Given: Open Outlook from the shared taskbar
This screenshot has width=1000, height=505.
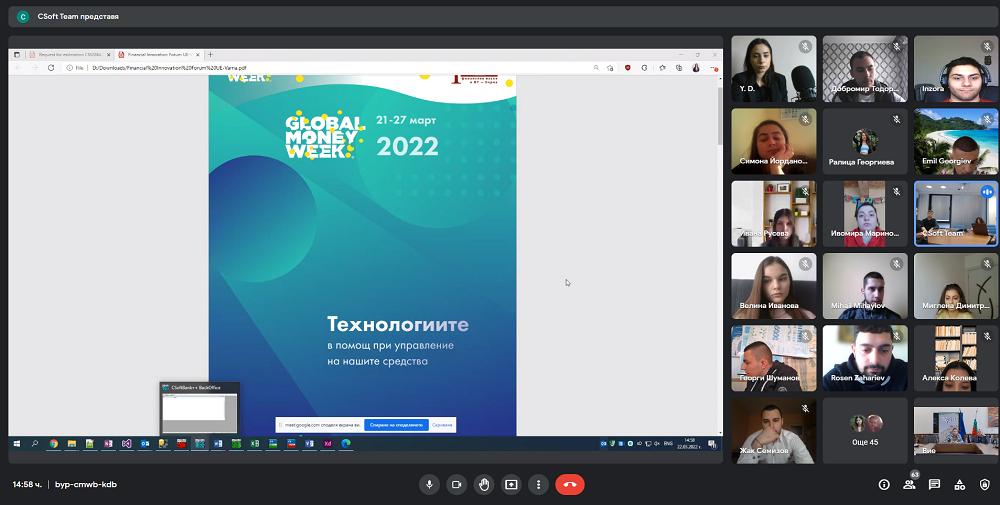Looking at the screenshot, I should (x=145, y=443).
